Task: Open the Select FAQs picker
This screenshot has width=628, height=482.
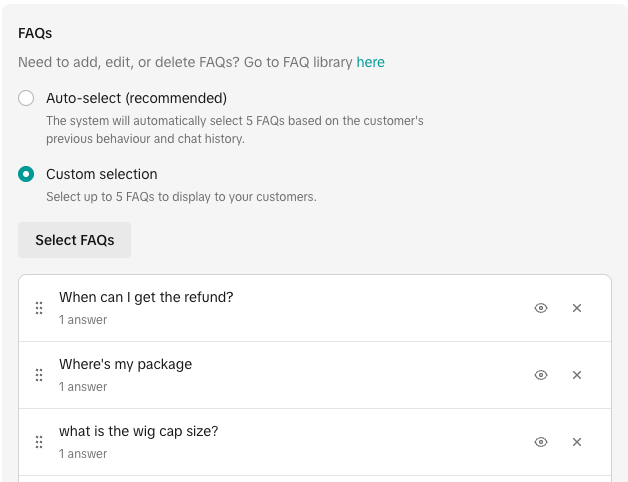Action: (75, 240)
